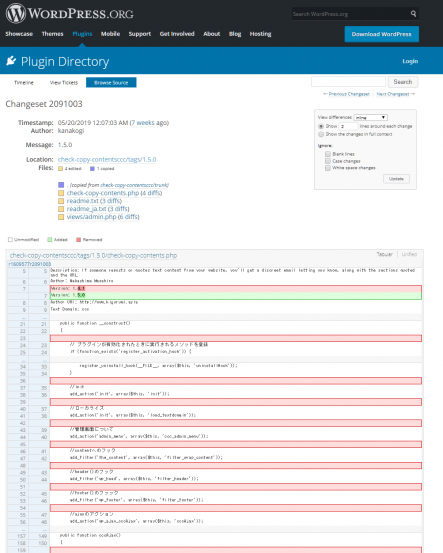
Task: Open the Blog menu item
Action: point(235,34)
